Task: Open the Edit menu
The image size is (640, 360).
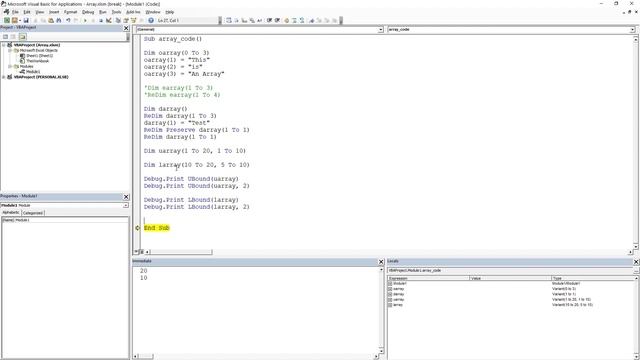Action: click(x=27, y=12)
